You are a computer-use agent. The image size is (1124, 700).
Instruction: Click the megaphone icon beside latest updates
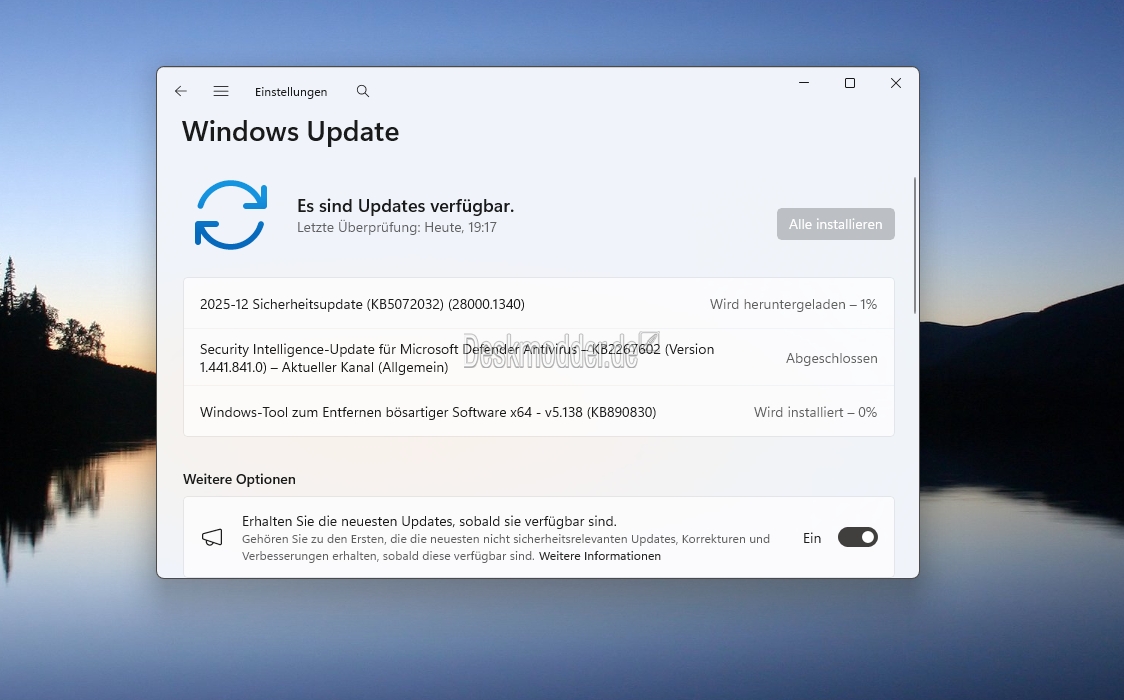pyautogui.click(x=212, y=538)
